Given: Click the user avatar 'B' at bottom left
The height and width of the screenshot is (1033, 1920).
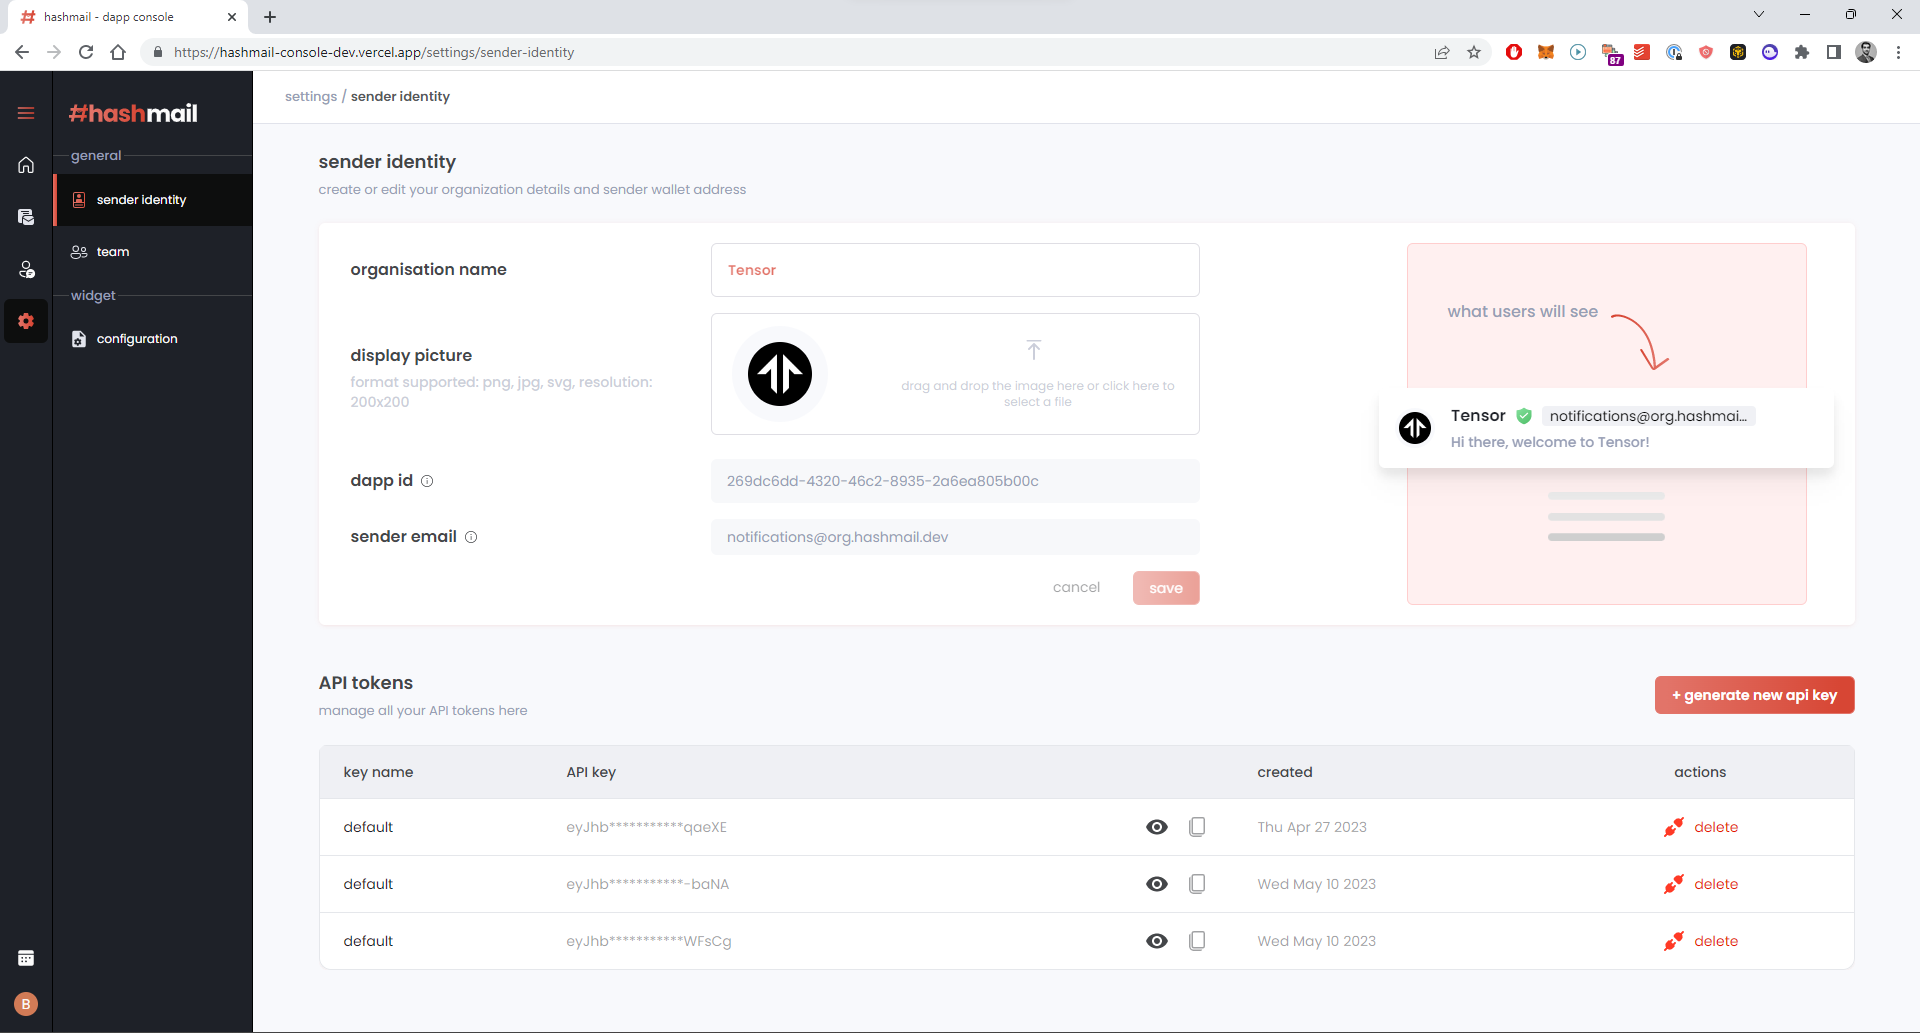Looking at the screenshot, I should coord(26,1004).
